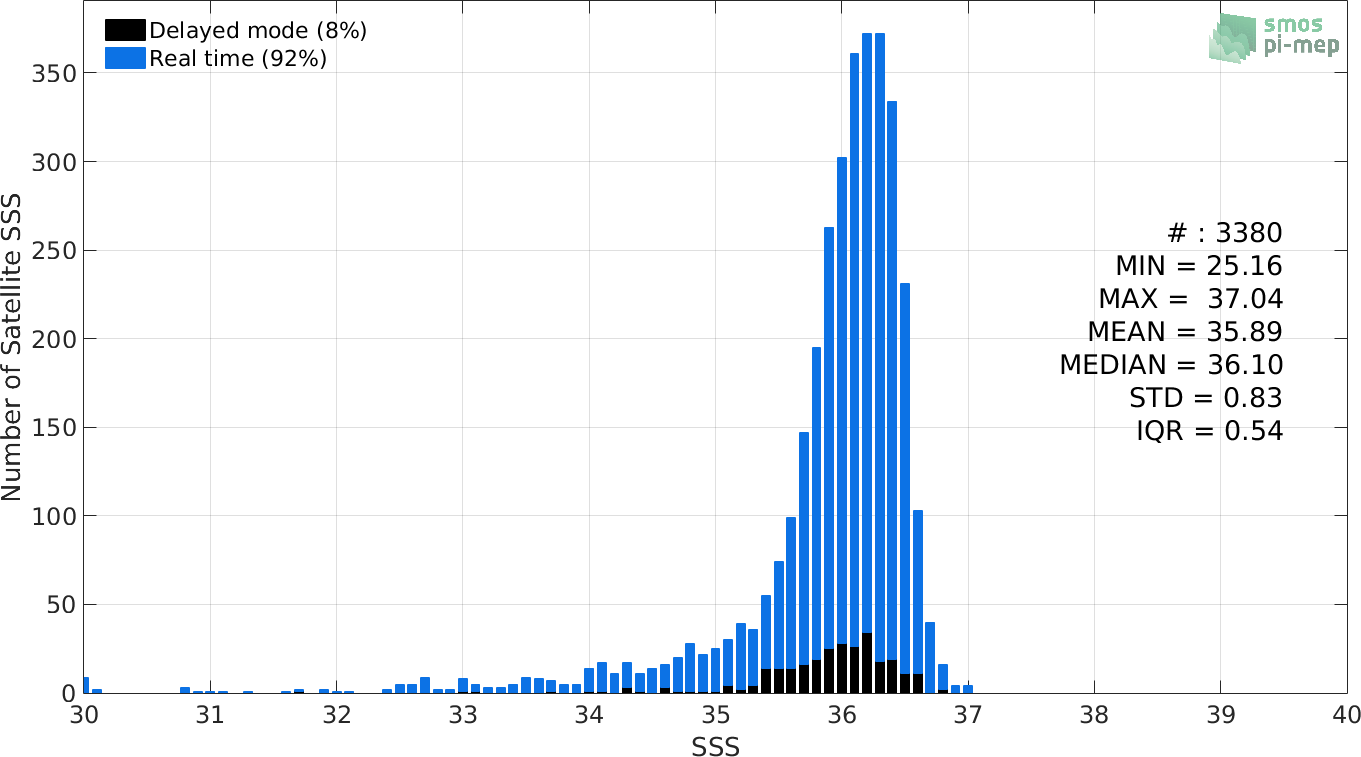Click the y-axis tick label 150
1361x757 pixels.
coord(56,427)
